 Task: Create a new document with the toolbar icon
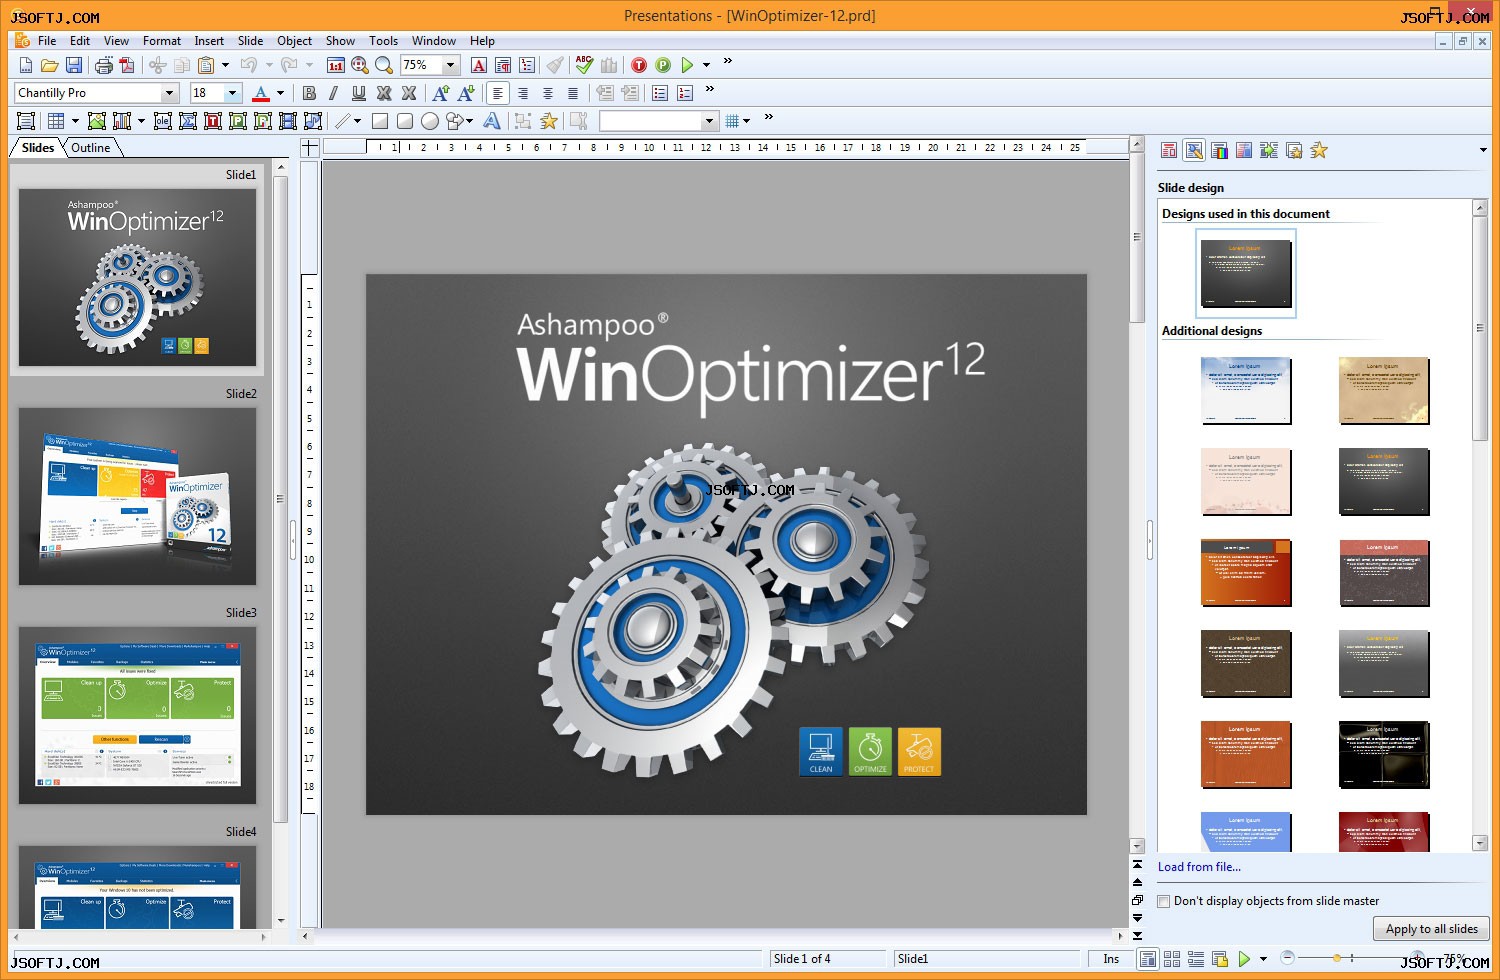[x=26, y=65]
